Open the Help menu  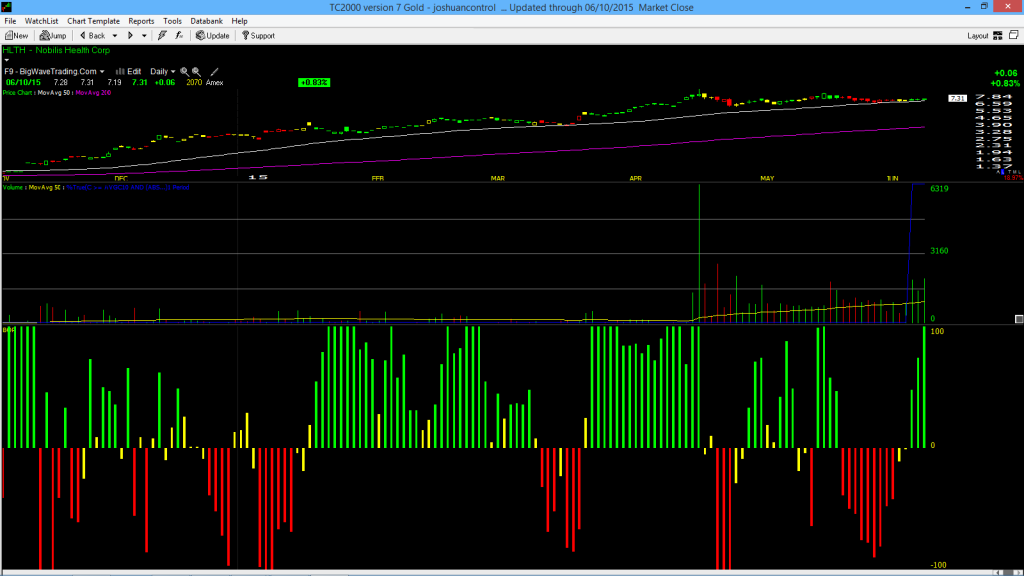pyautogui.click(x=240, y=21)
